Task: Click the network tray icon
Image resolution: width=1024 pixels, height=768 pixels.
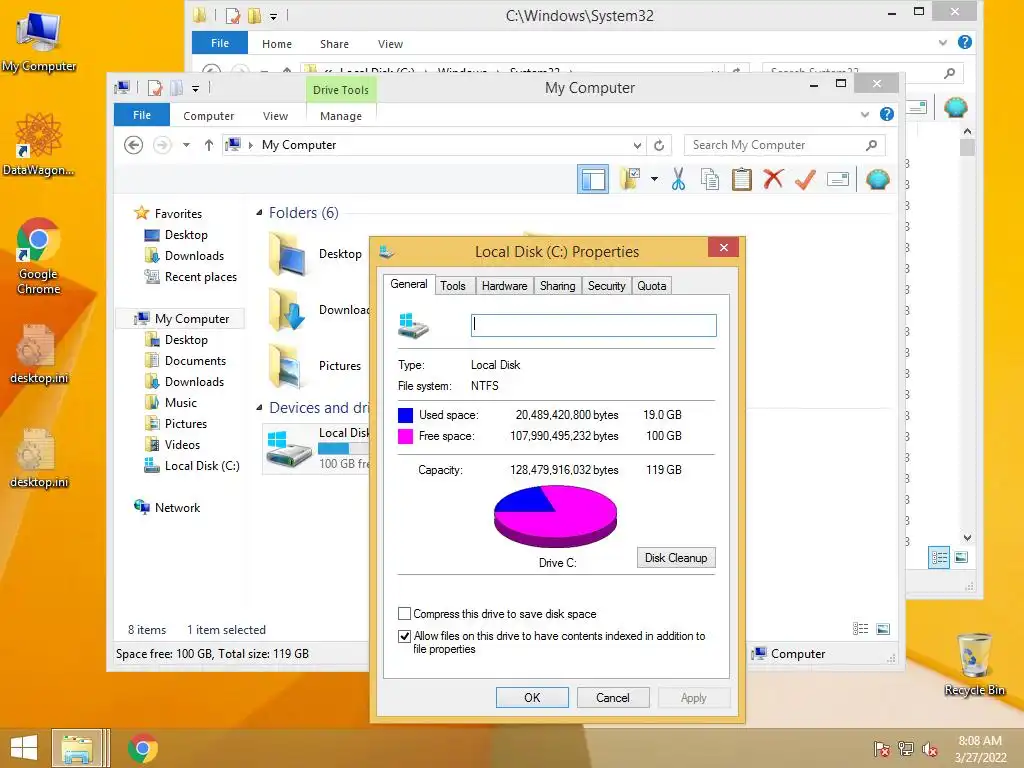Action: pos(906,748)
